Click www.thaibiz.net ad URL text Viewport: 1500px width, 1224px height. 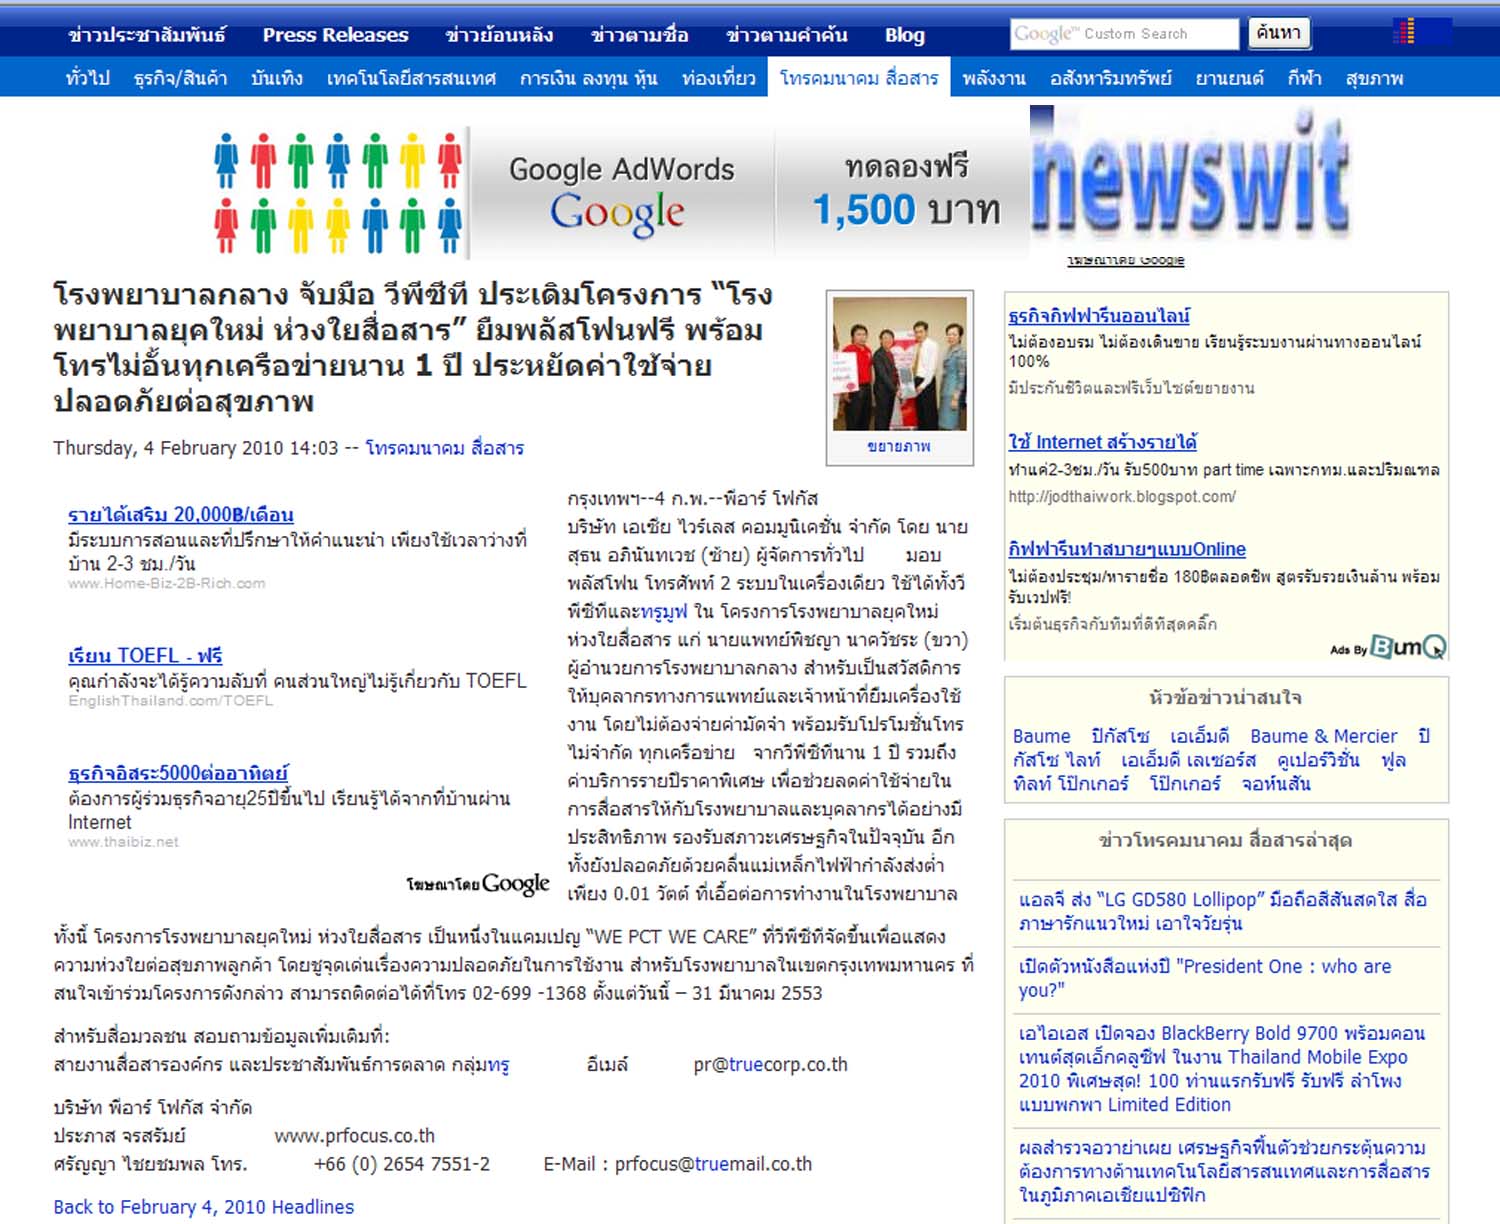tap(123, 842)
